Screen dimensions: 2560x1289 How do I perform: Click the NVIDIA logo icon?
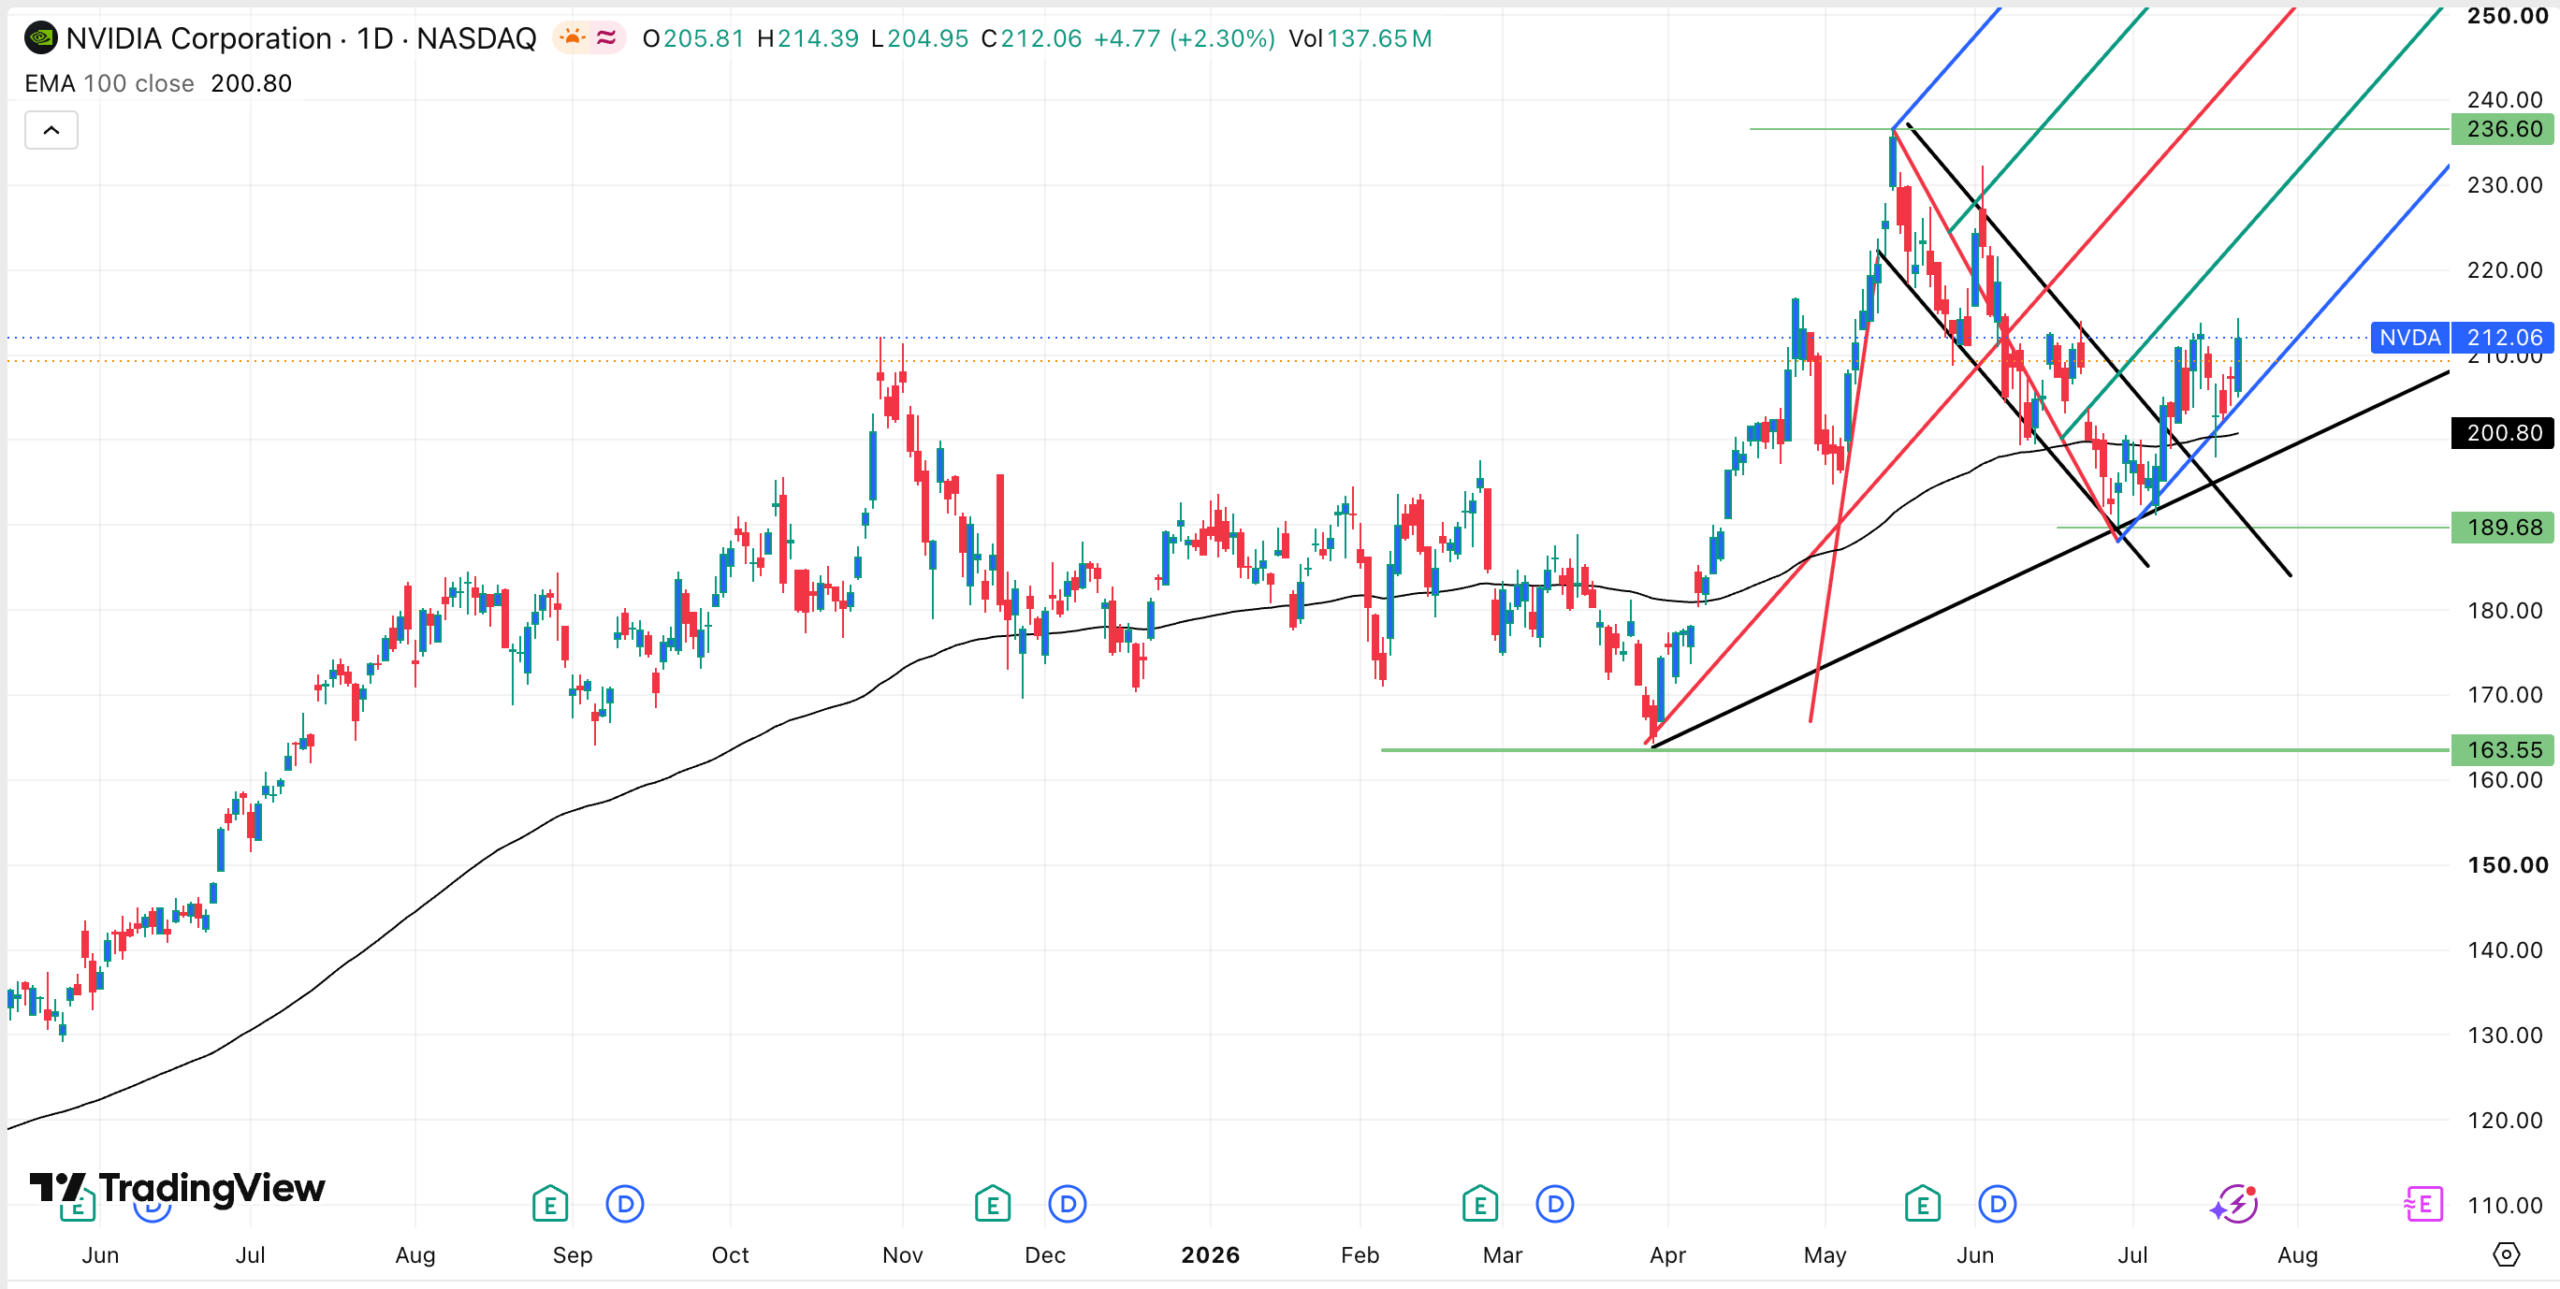tap(41, 39)
